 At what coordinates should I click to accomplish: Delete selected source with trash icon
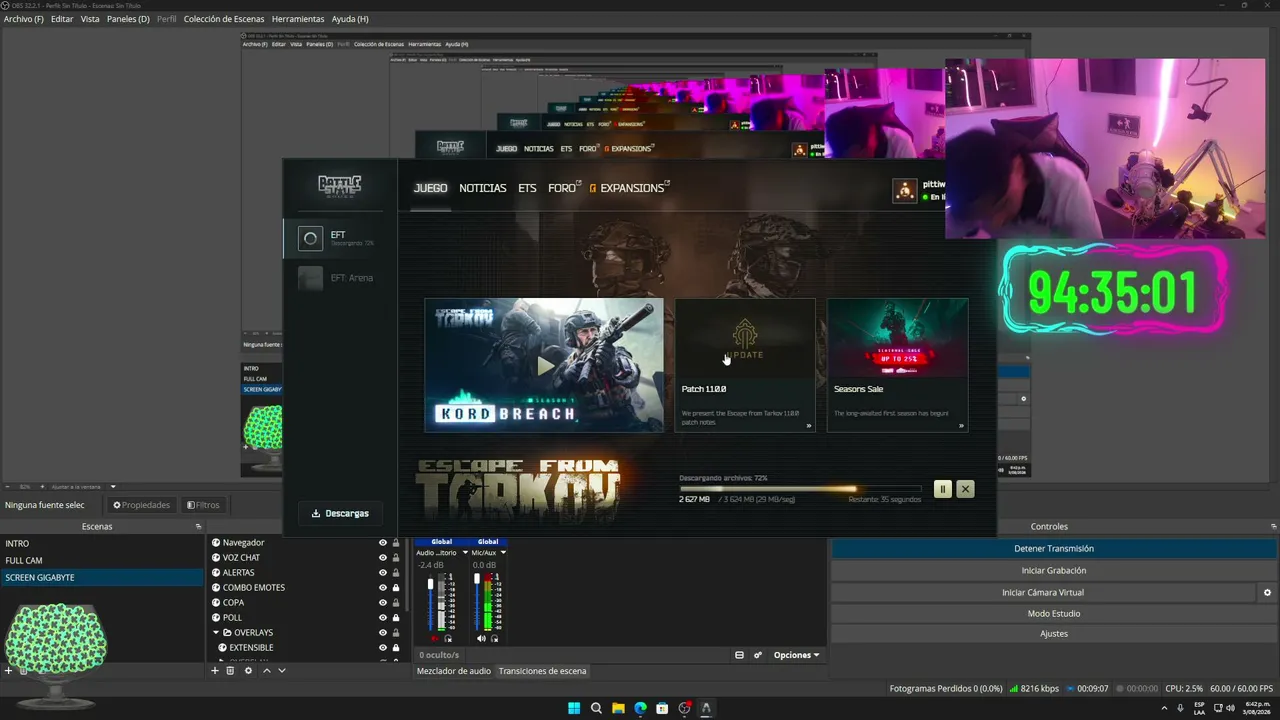(230, 671)
